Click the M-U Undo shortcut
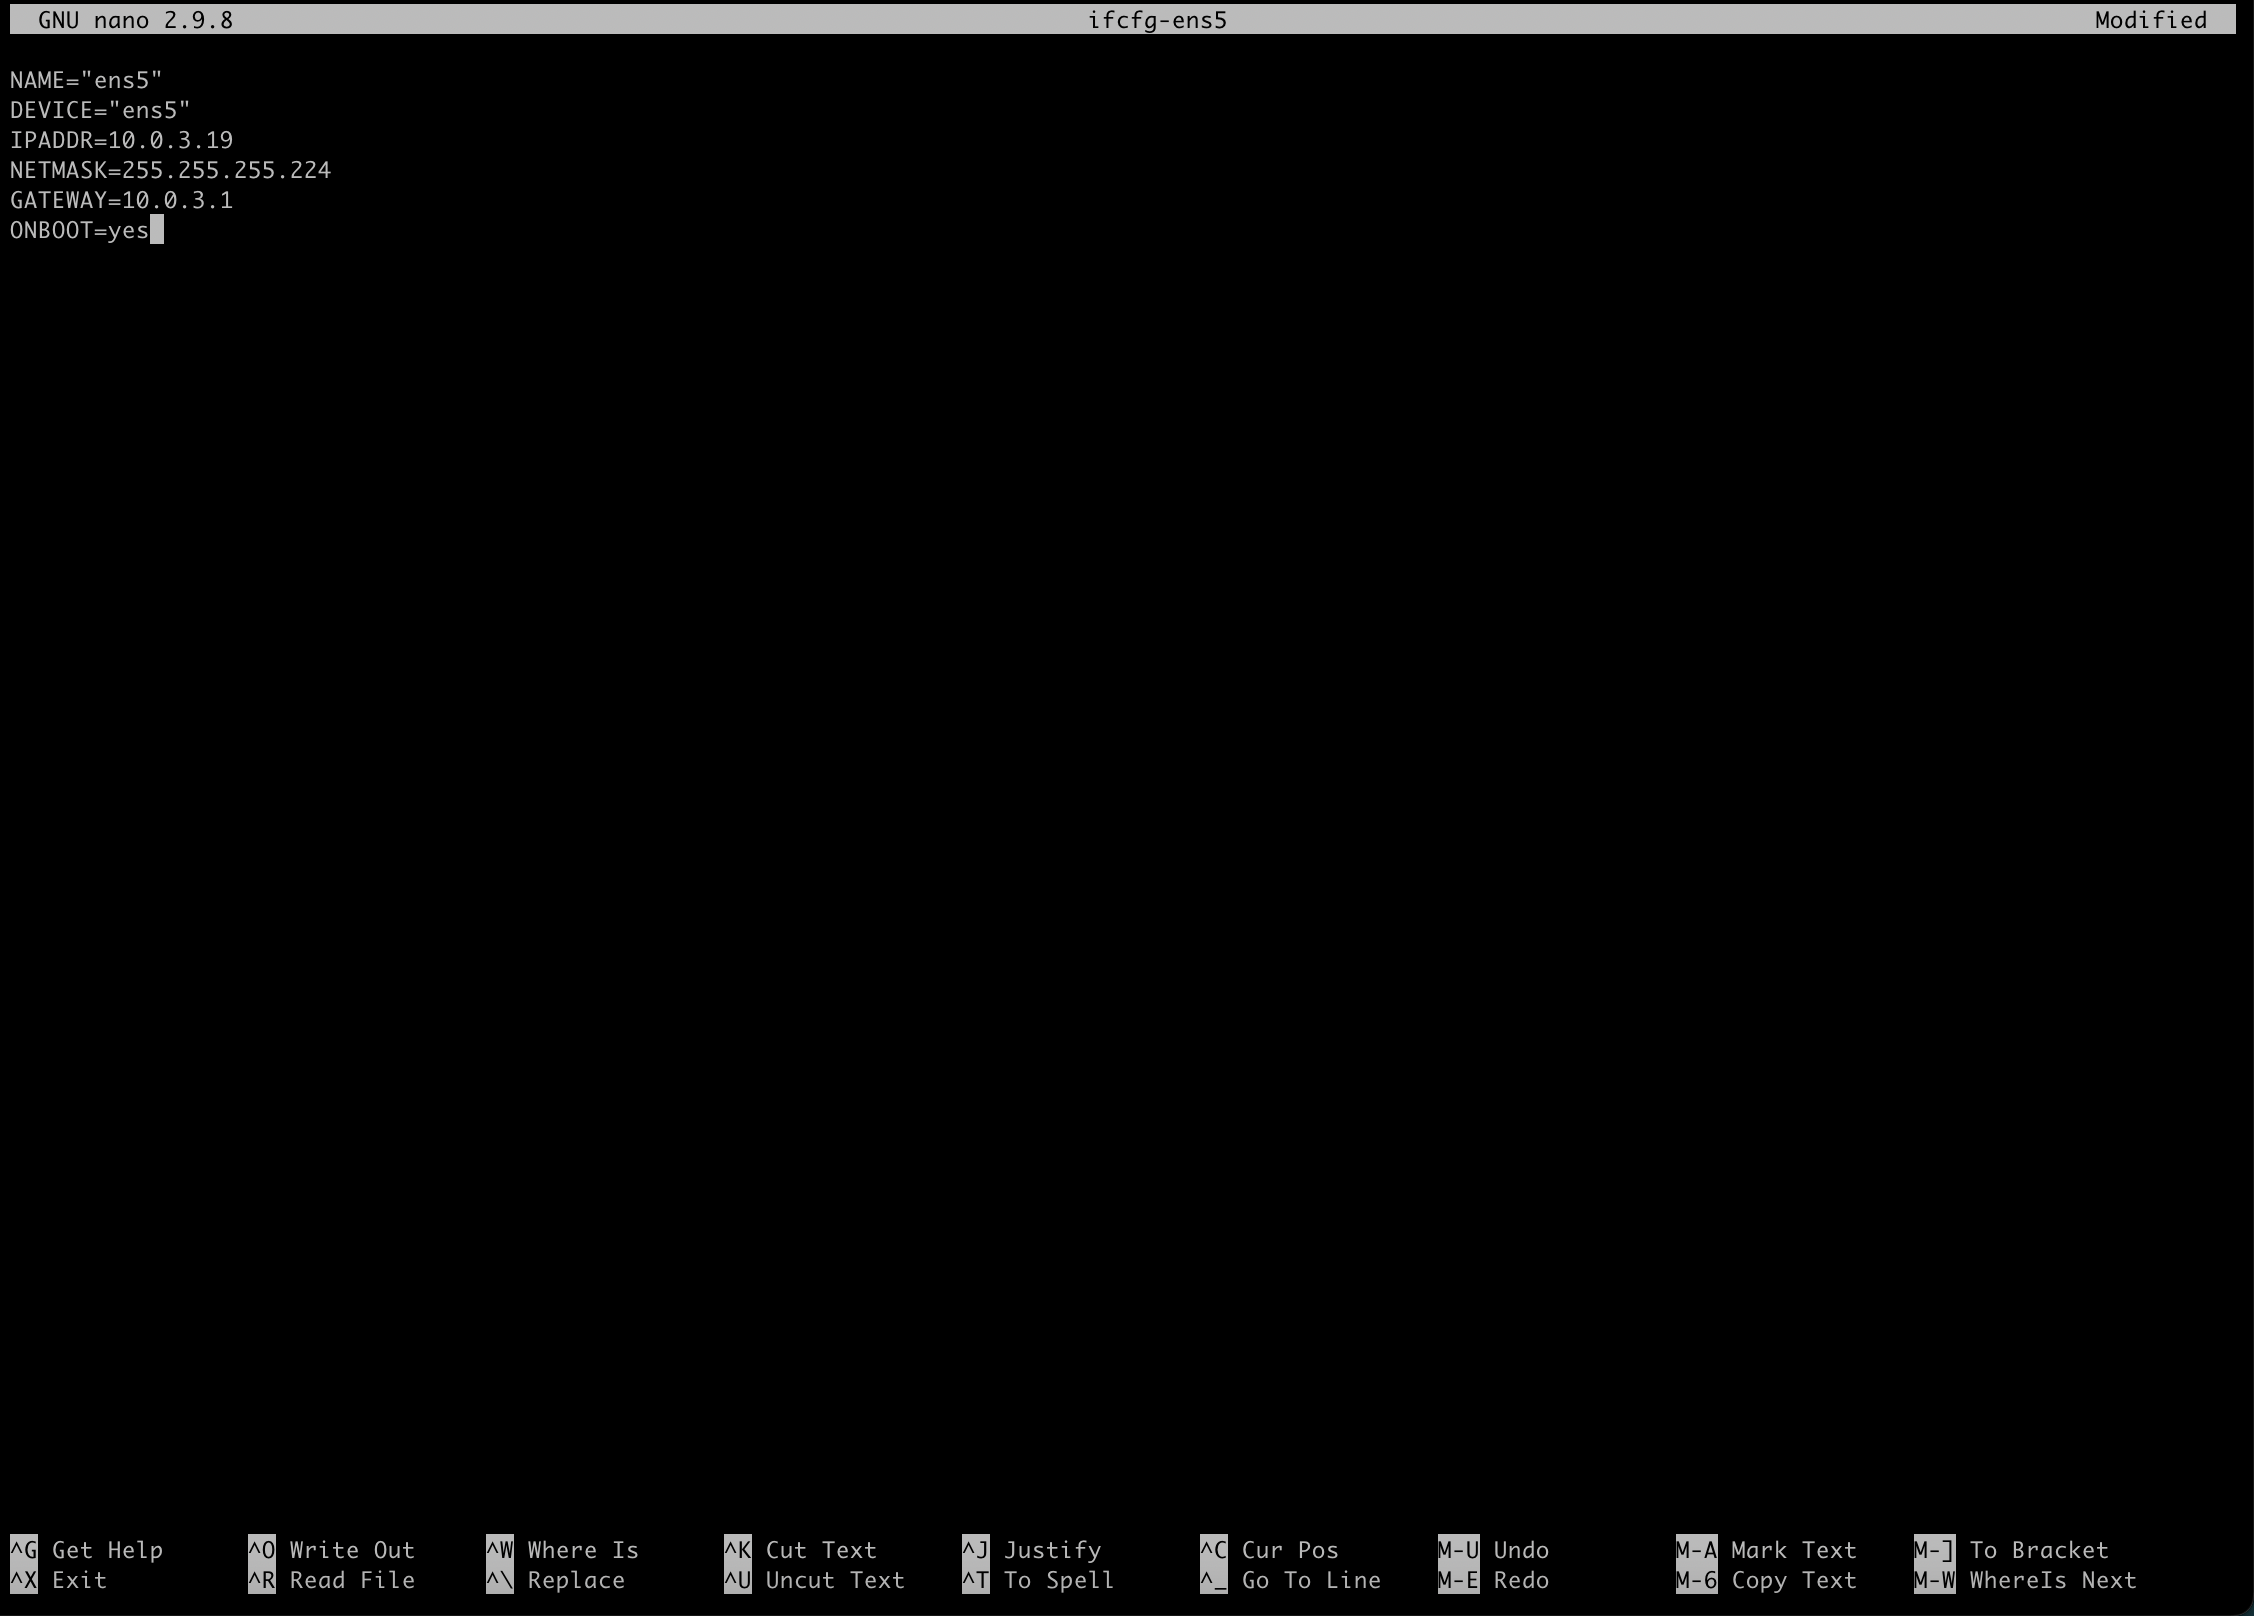 (x=1493, y=1550)
